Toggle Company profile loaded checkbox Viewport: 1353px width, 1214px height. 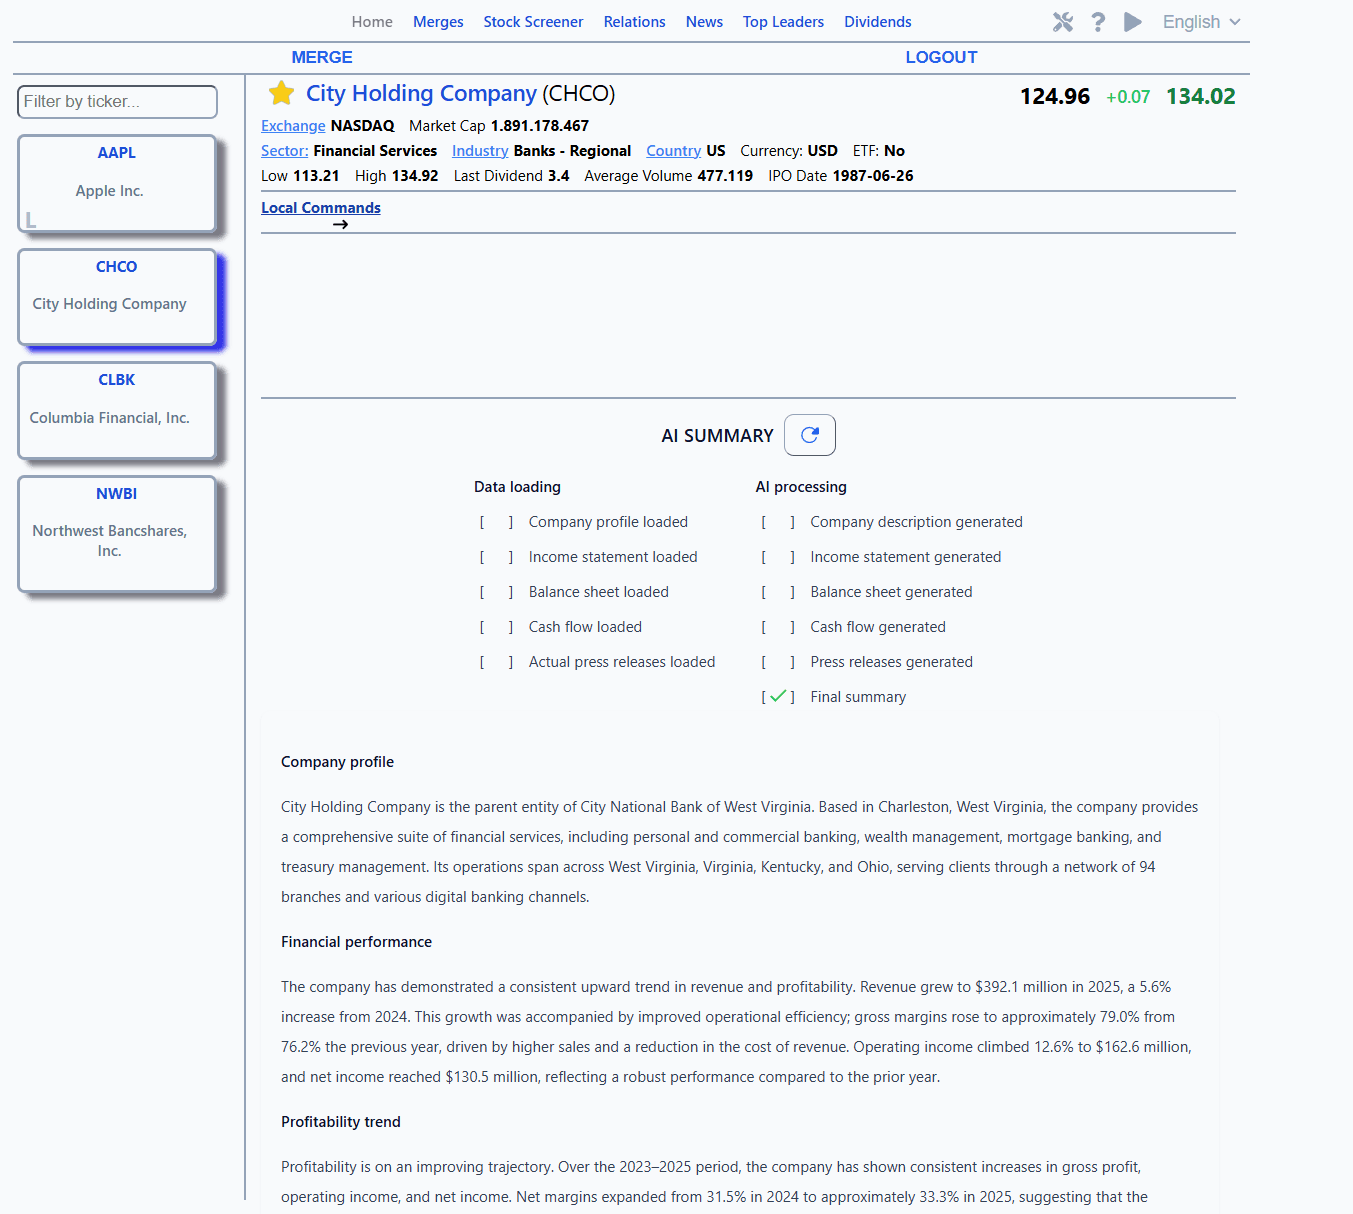point(497,522)
